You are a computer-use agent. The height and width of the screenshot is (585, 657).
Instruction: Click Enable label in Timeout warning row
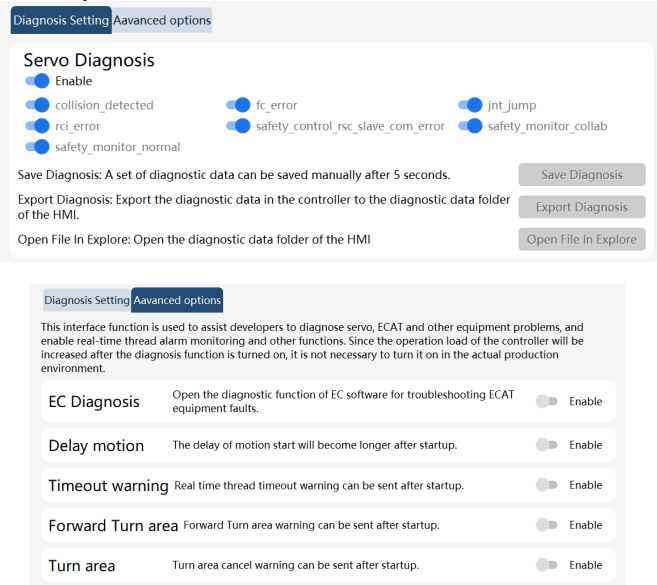pos(586,485)
